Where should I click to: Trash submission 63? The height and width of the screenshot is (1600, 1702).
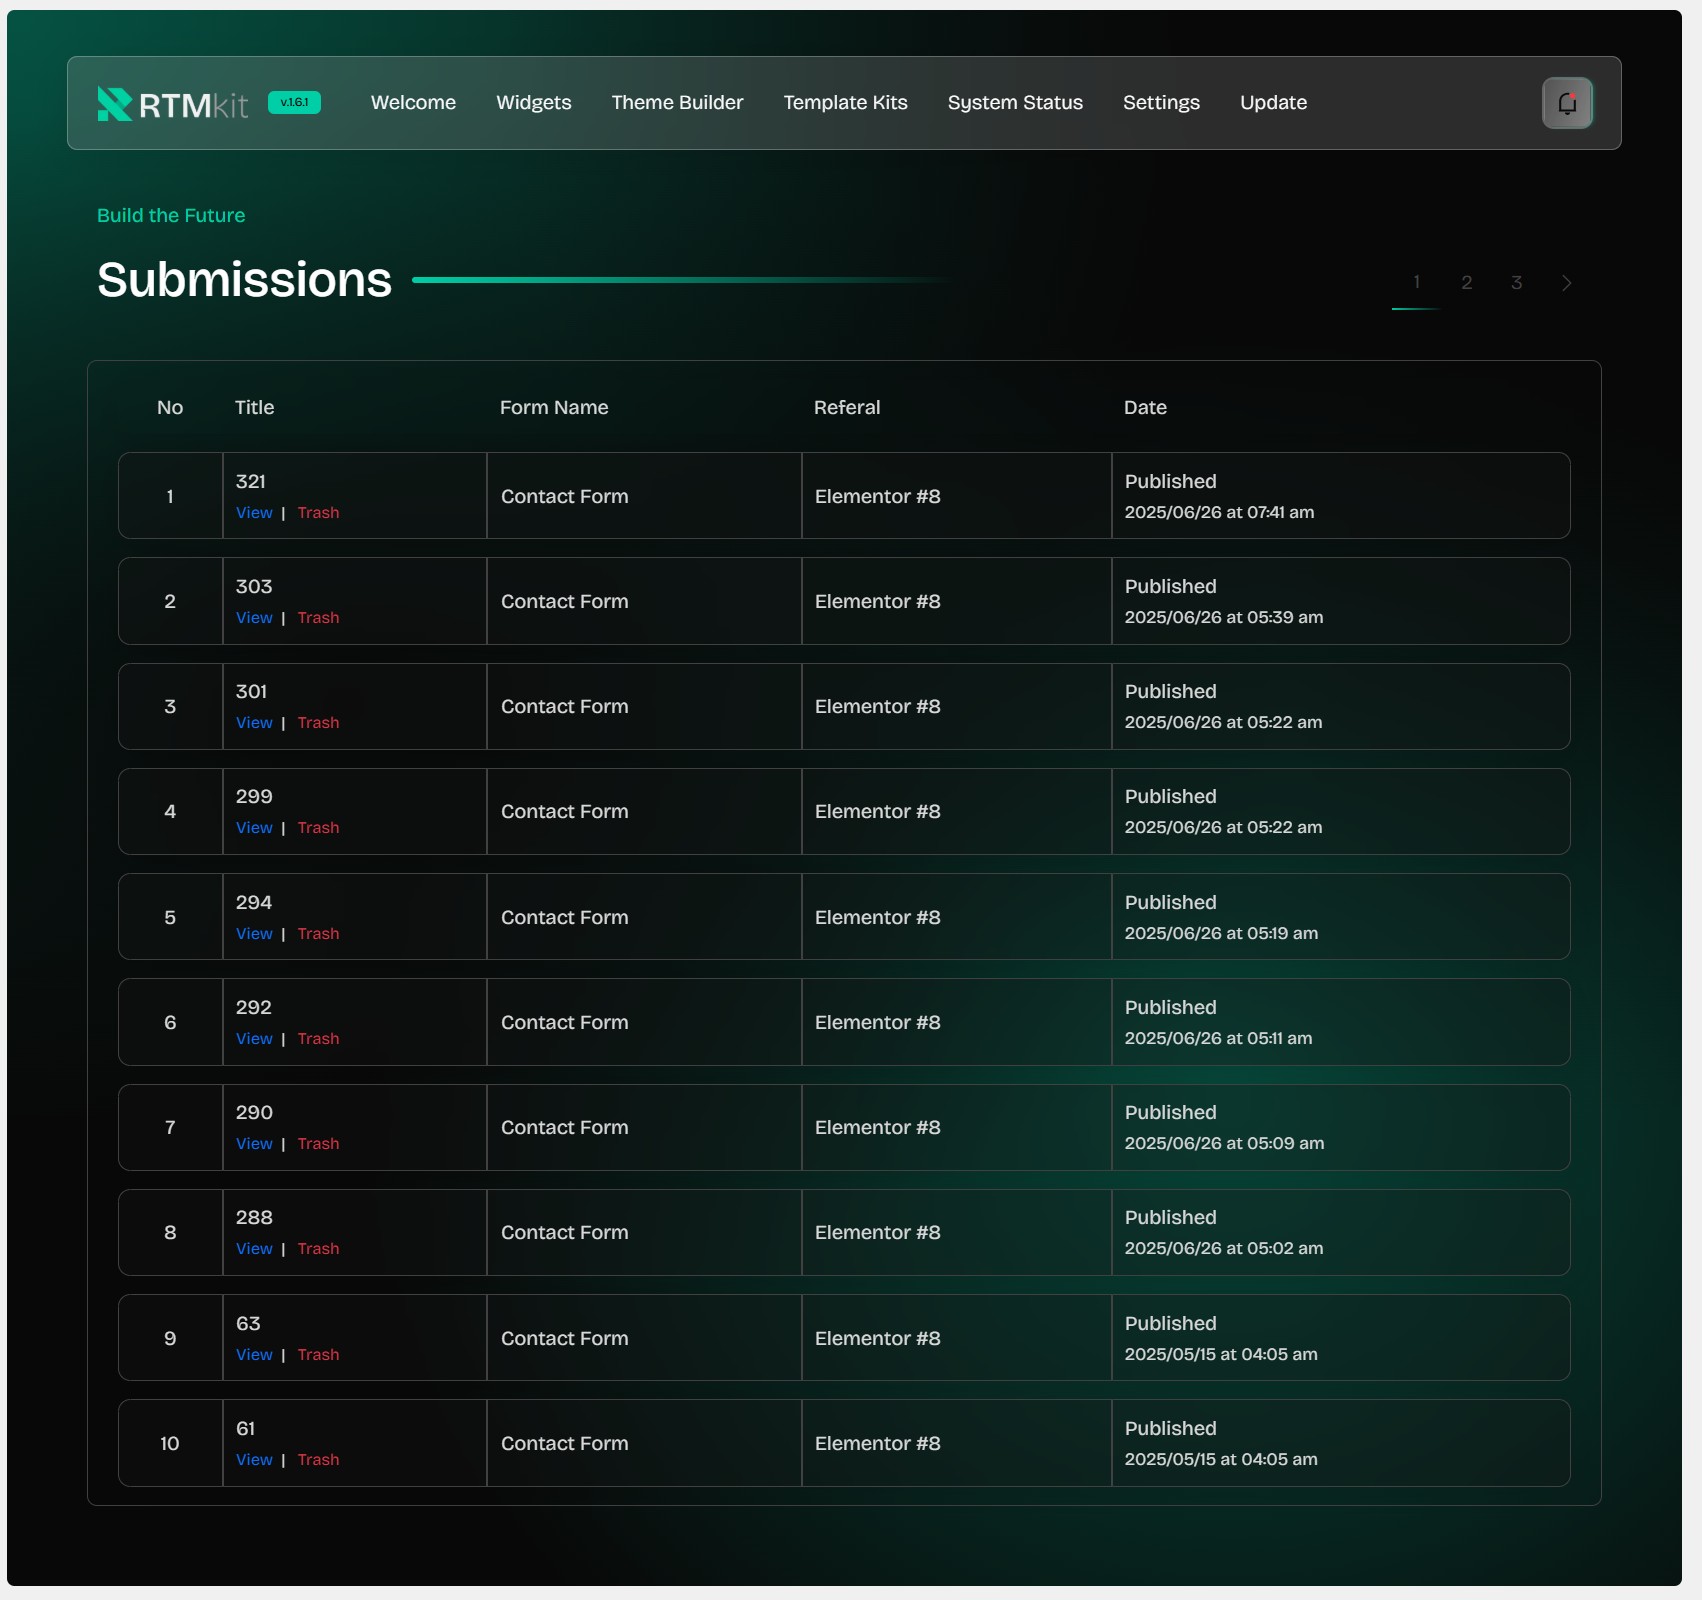click(x=318, y=1355)
